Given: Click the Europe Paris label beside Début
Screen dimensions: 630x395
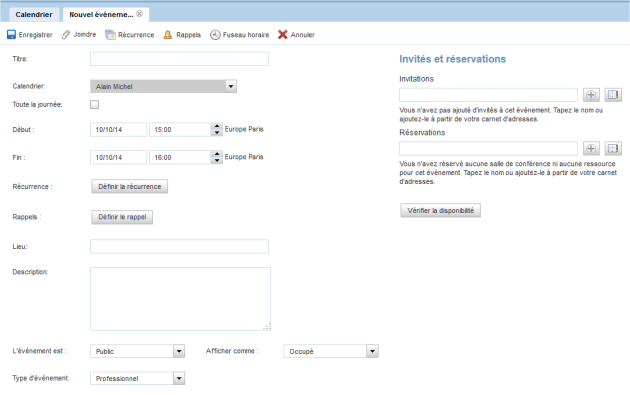Looking at the screenshot, I should (244, 129).
